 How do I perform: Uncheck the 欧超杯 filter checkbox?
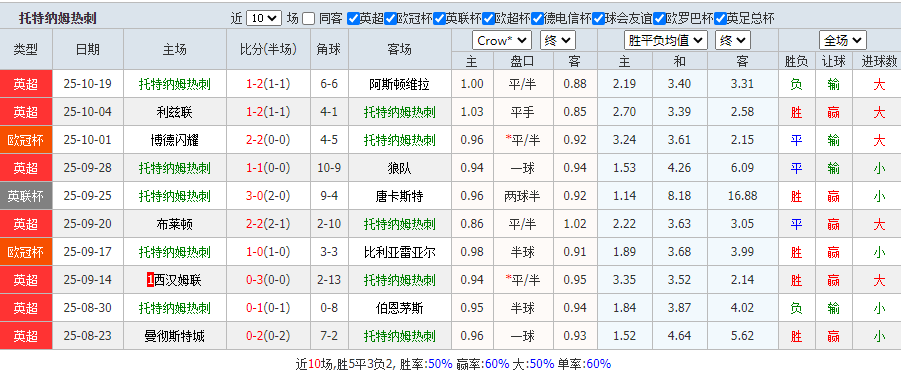(x=488, y=18)
